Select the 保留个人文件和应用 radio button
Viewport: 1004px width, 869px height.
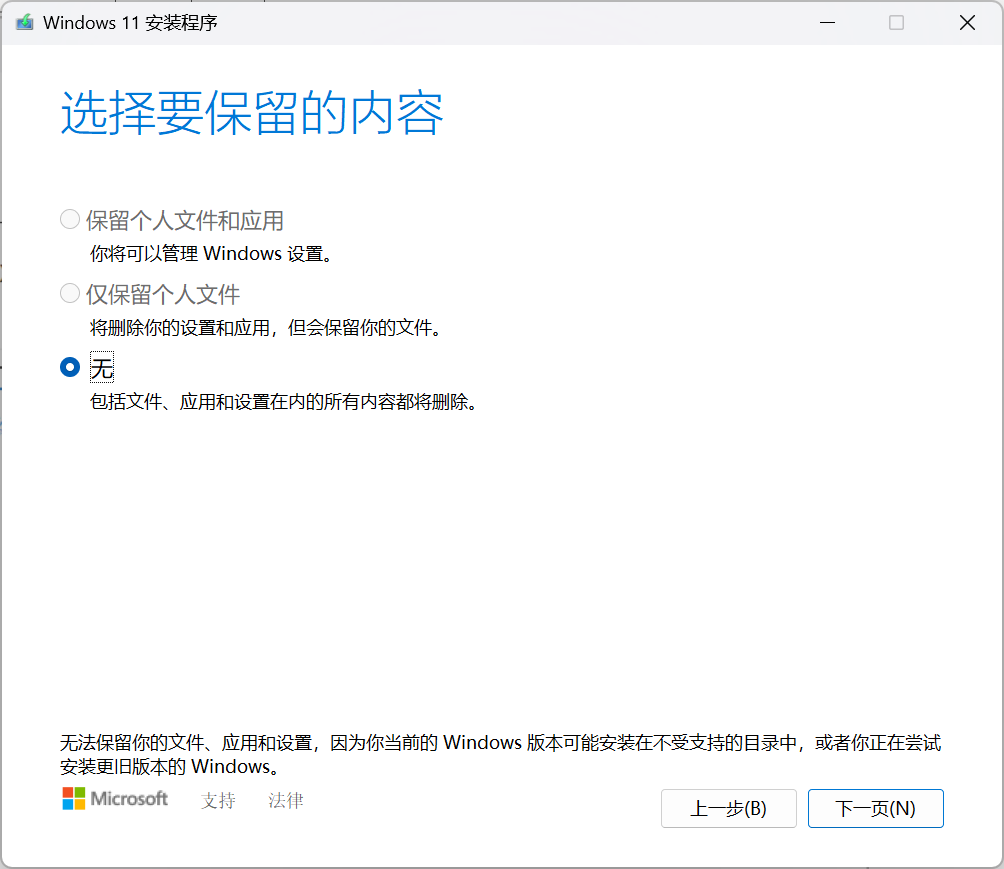coord(70,220)
